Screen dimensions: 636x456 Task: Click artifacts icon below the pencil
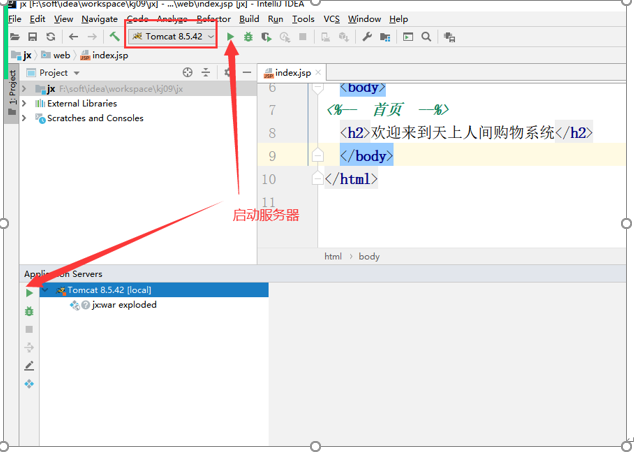(x=29, y=383)
